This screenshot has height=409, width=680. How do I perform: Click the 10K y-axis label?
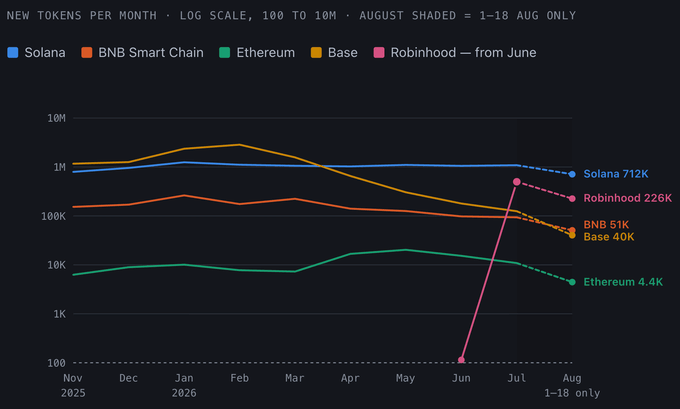coord(56,265)
